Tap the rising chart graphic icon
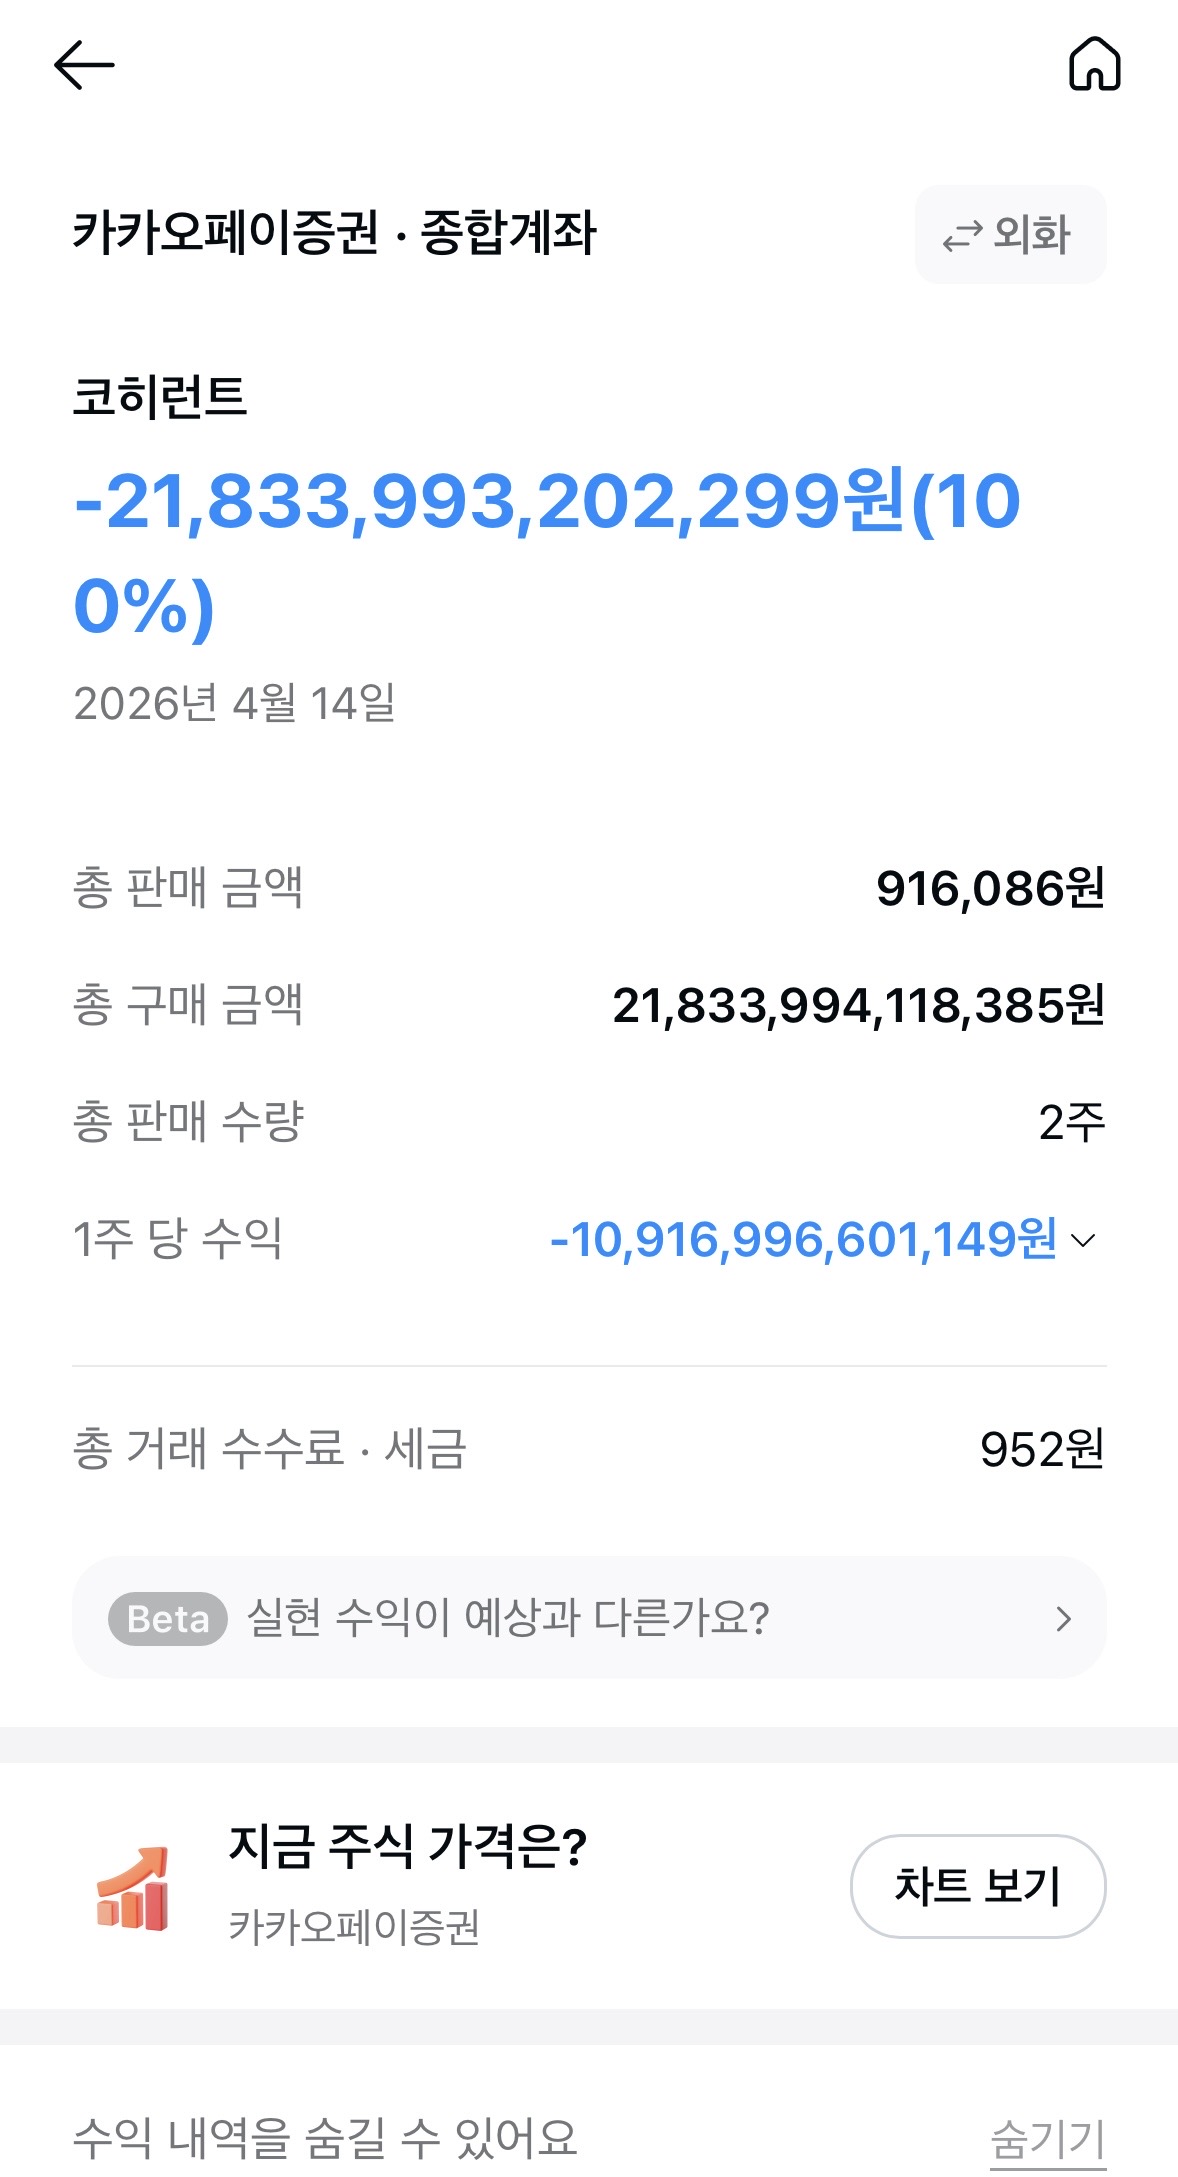This screenshot has width=1178, height=2177. pos(132,1887)
